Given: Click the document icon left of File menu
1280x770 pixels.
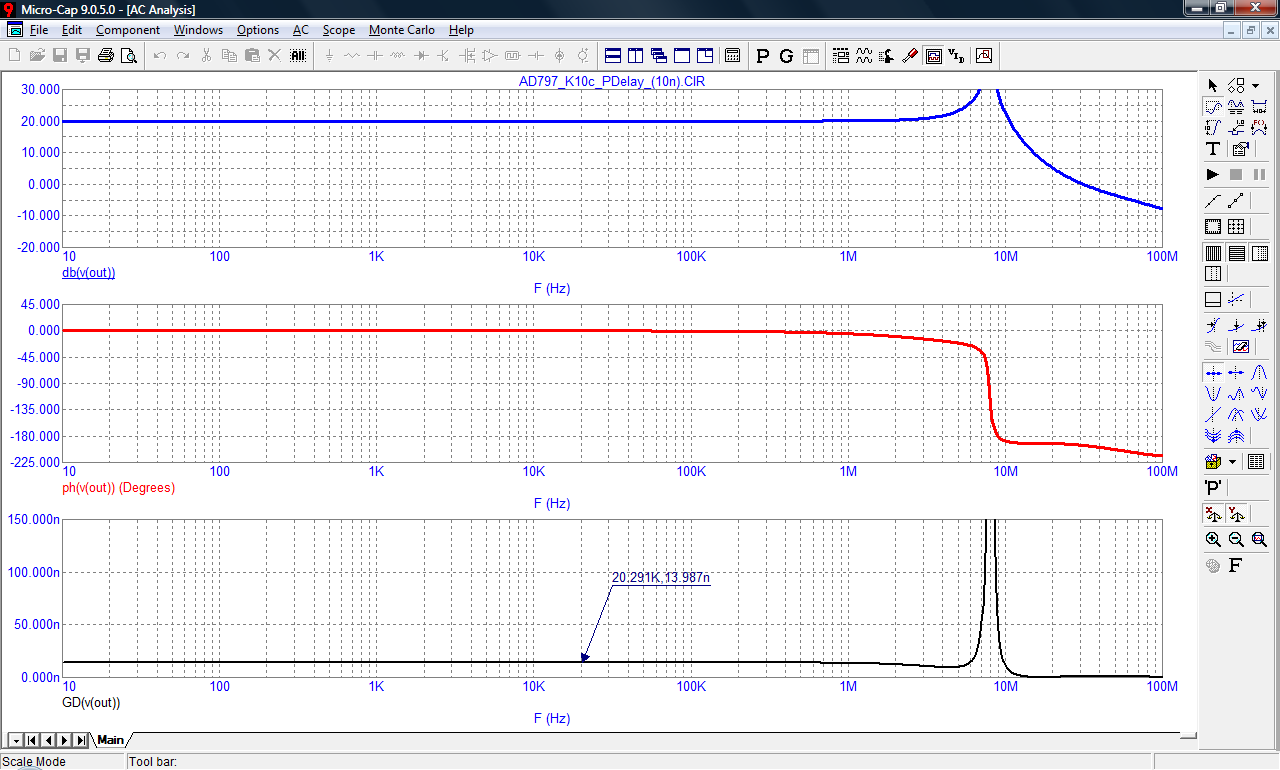Looking at the screenshot, I should point(14,30).
